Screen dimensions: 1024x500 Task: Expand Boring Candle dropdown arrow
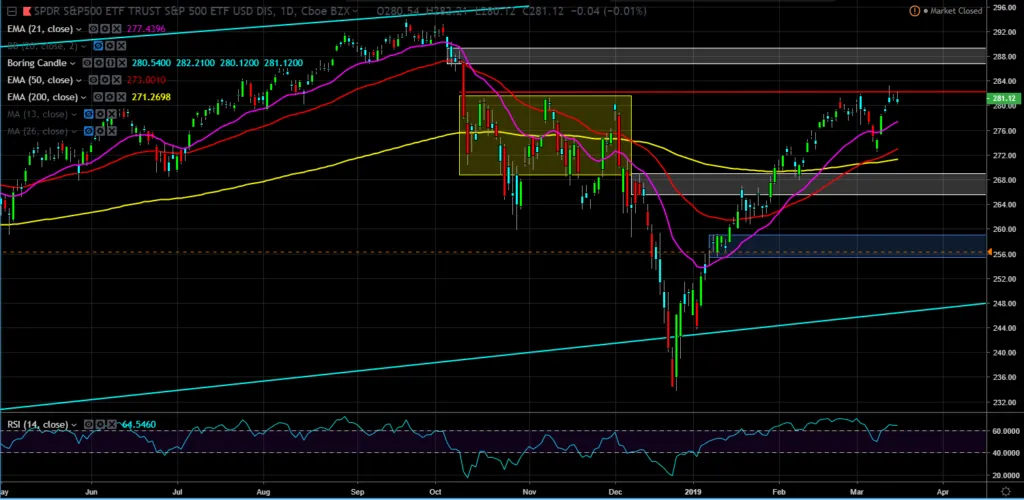(72, 63)
